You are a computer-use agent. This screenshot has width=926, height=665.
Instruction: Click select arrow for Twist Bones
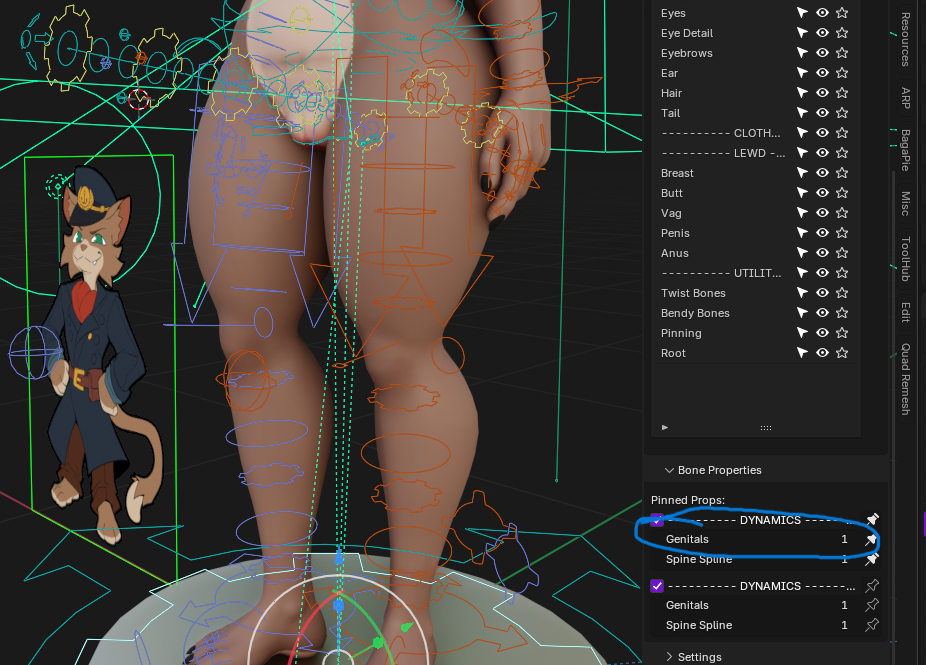[x=802, y=293]
